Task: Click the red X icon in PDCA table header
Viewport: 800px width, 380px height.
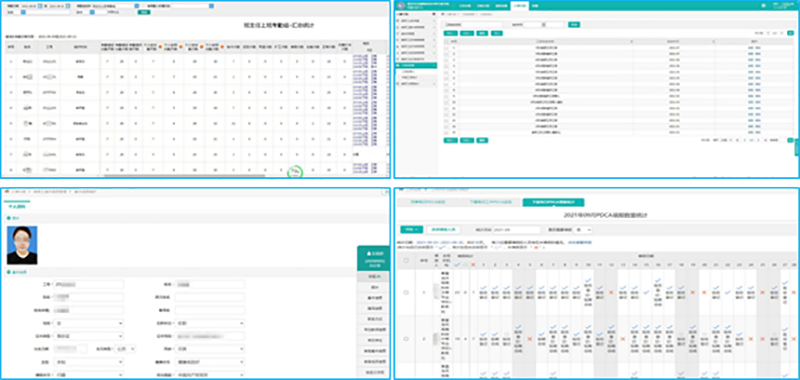Action: (x=473, y=265)
